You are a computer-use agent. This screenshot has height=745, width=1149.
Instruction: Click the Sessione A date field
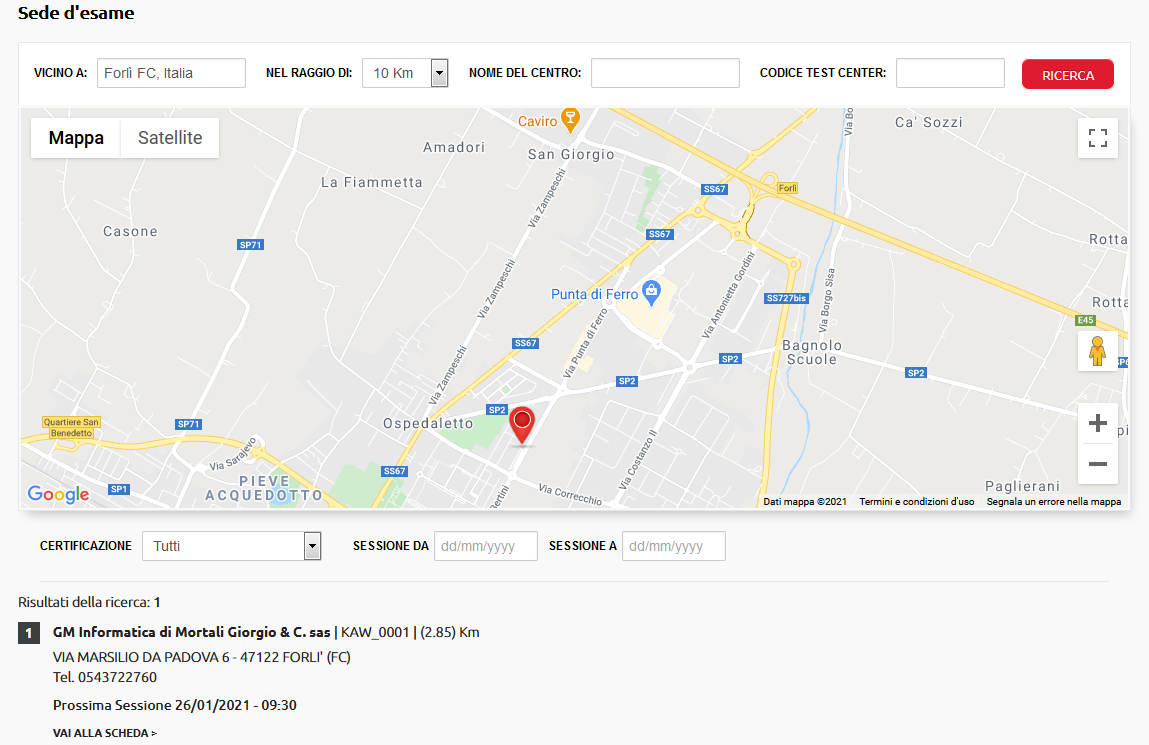coord(674,546)
